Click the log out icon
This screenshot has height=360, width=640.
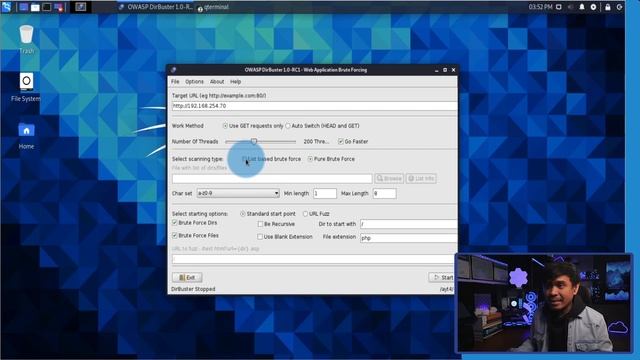[x=619, y=7]
